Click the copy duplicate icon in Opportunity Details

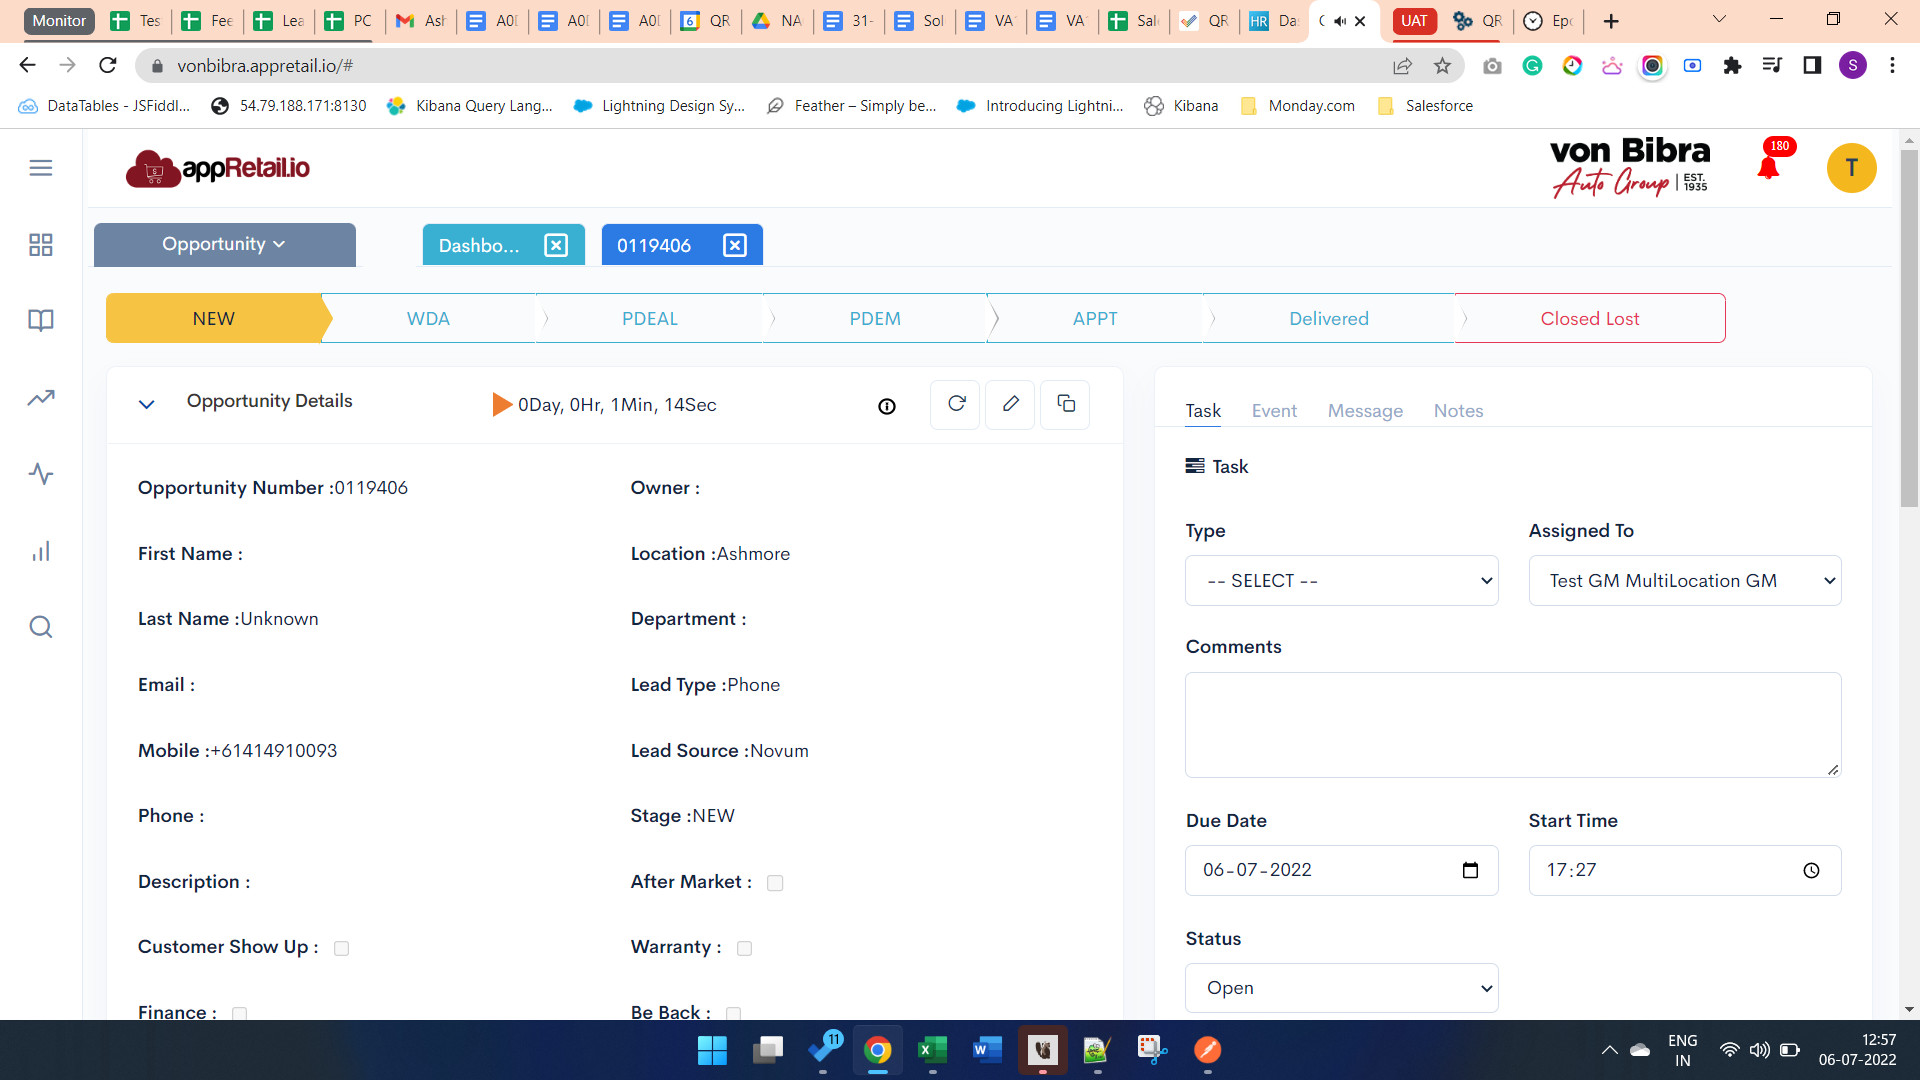tap(1065, 404)
